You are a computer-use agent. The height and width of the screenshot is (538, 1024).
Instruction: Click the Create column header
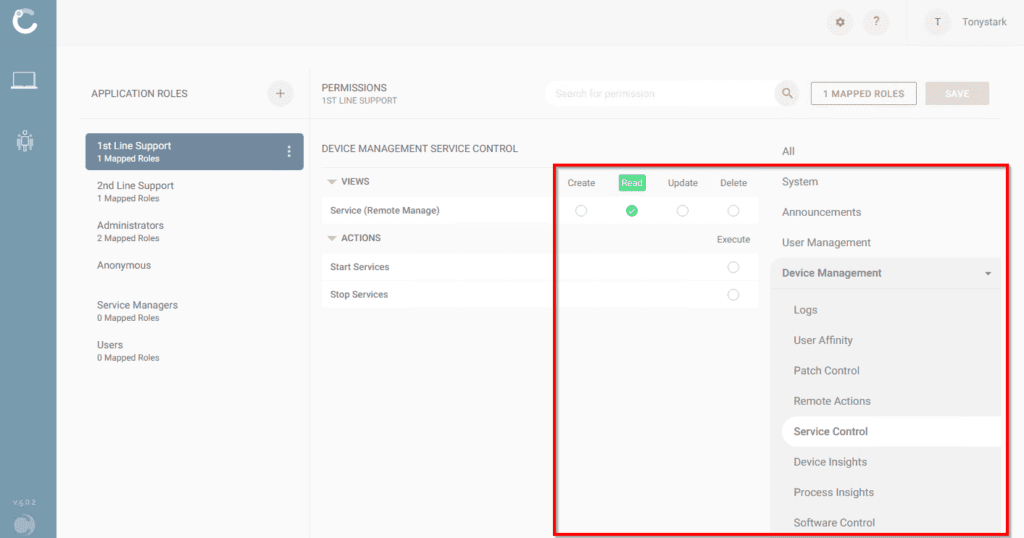point(581,183)
